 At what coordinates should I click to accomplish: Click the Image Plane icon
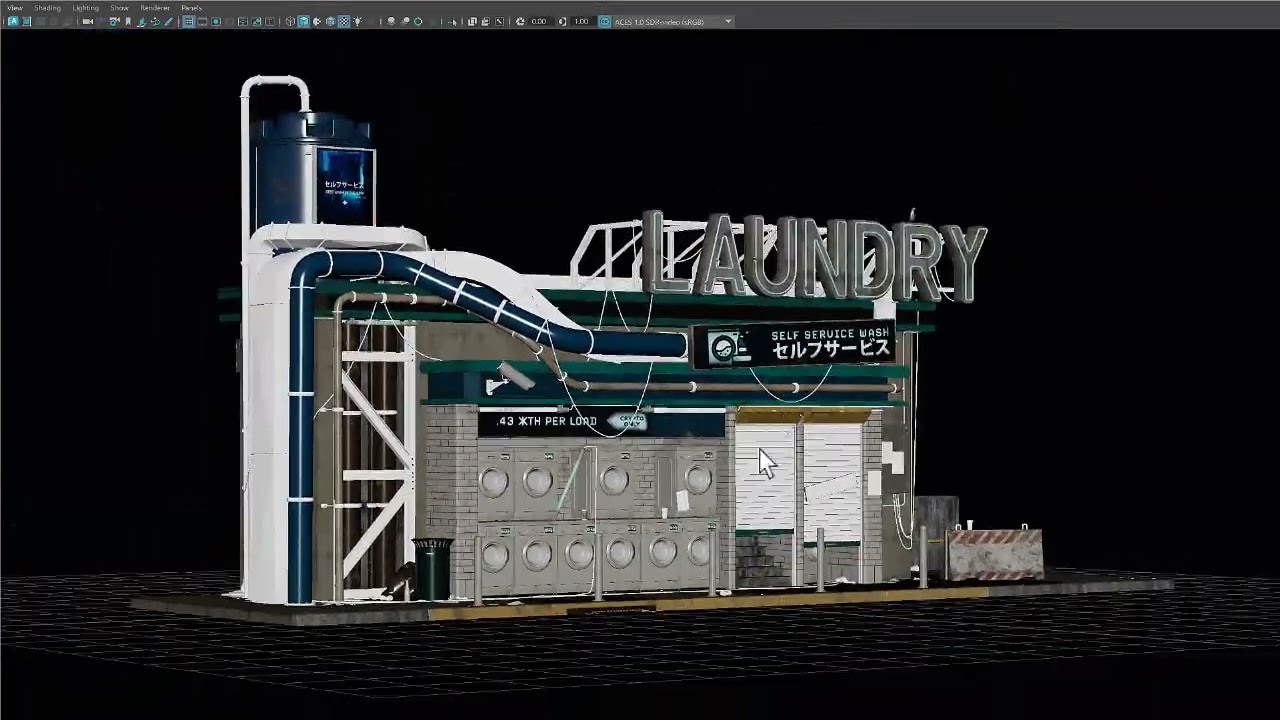pyautogui.click(x=142, y=21)
